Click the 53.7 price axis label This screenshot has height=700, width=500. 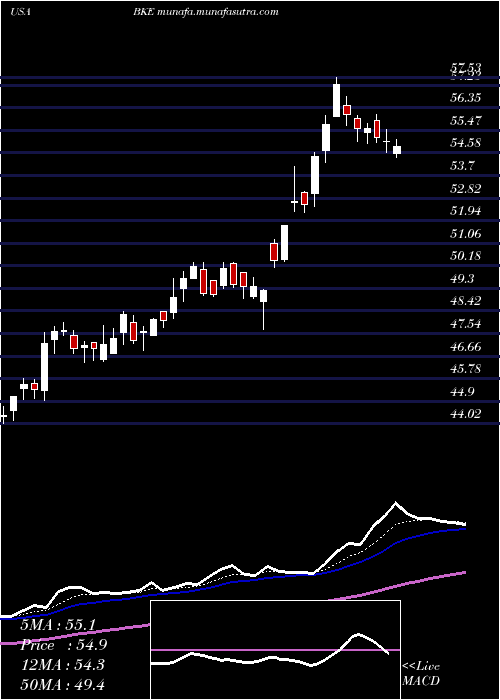click(462, 166)
